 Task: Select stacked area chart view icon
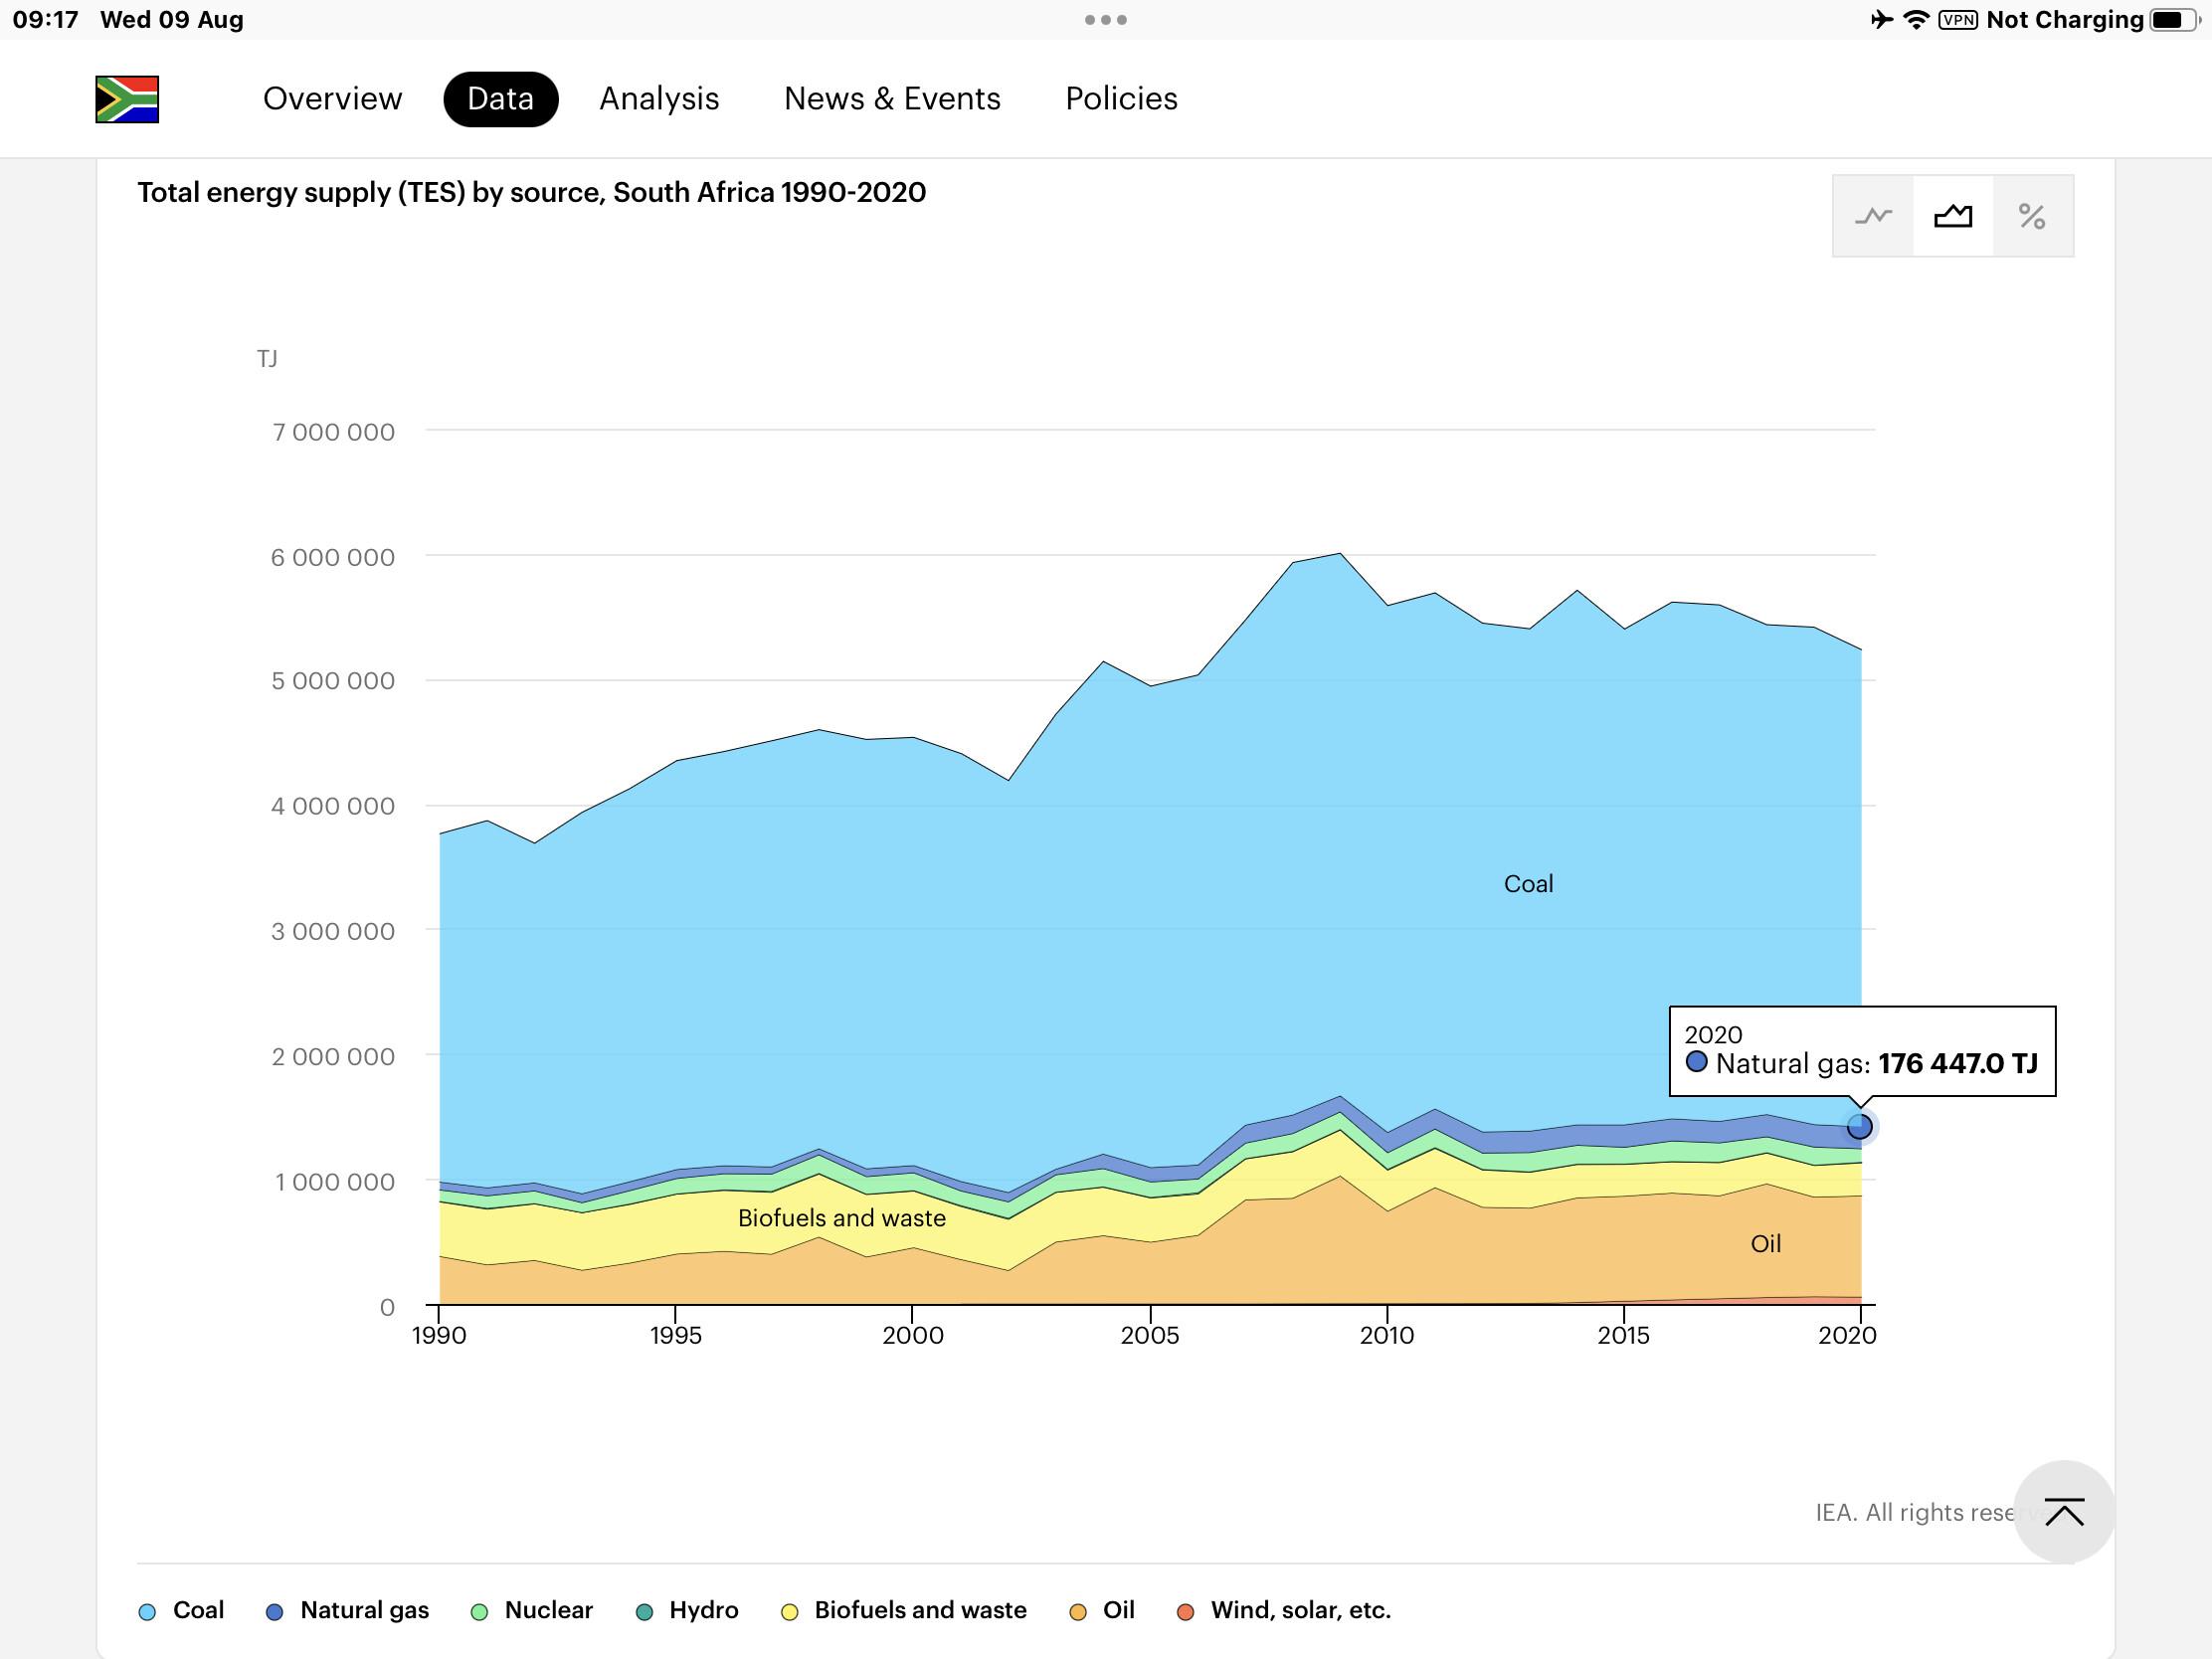click(1953, 216)
